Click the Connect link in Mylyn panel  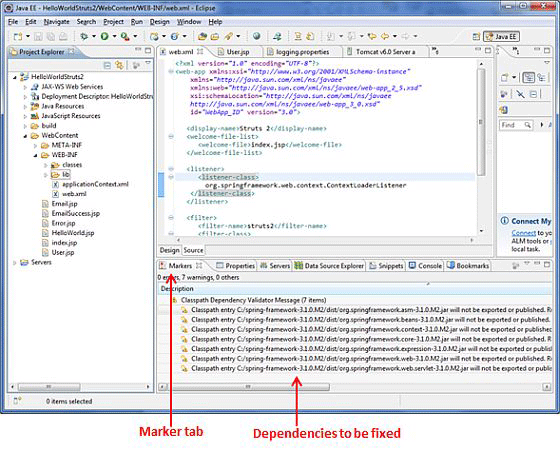tap(524, 233)
